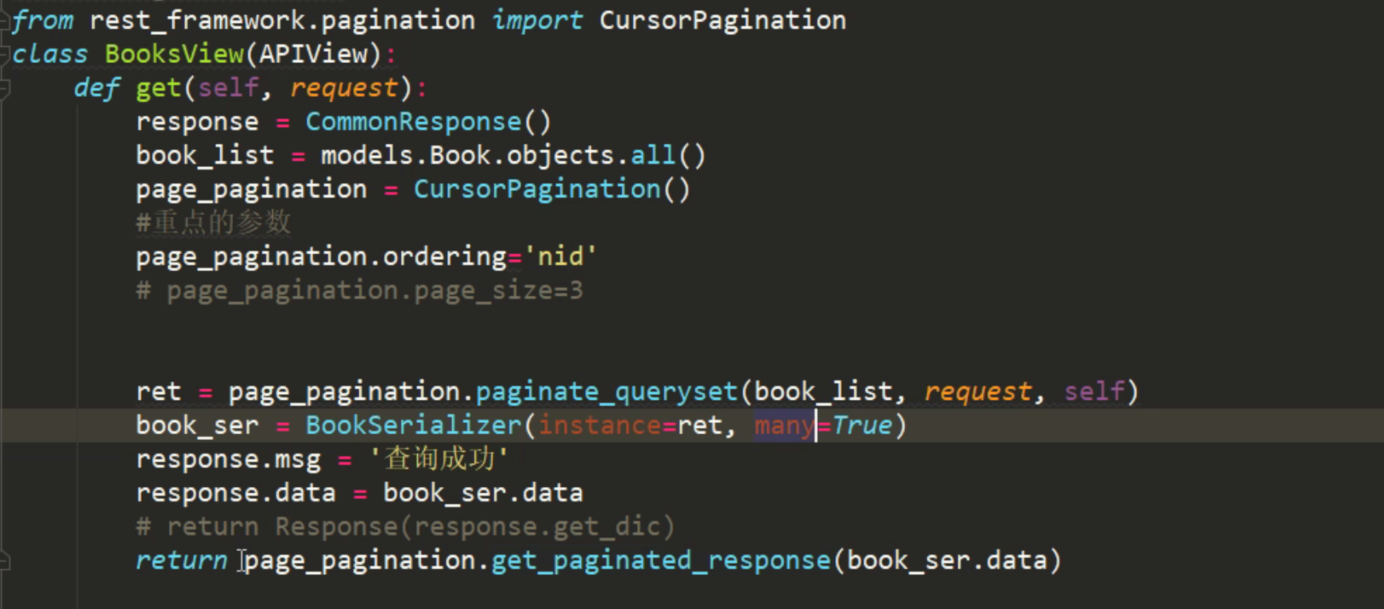
Task: Click models.Book.objects.all() expression
Action: [512, 156]
